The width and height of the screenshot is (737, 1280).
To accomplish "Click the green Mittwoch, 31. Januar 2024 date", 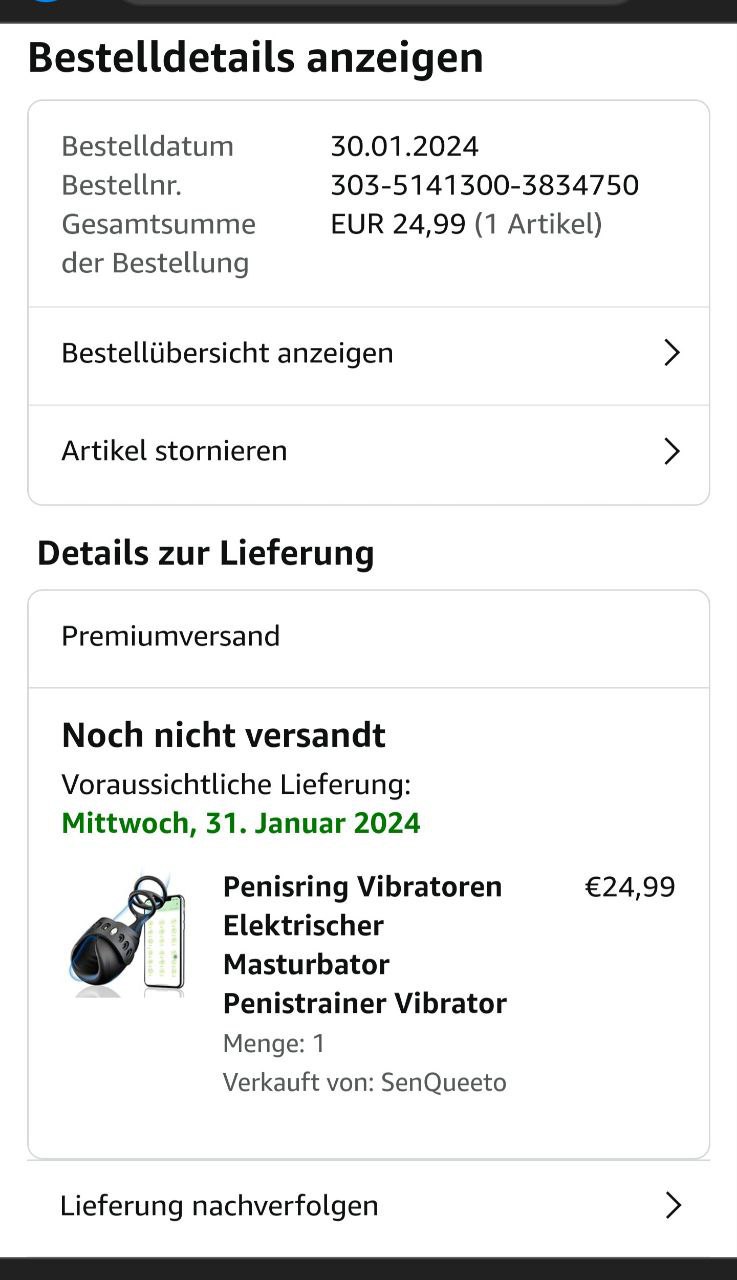I will coord(241,823).
